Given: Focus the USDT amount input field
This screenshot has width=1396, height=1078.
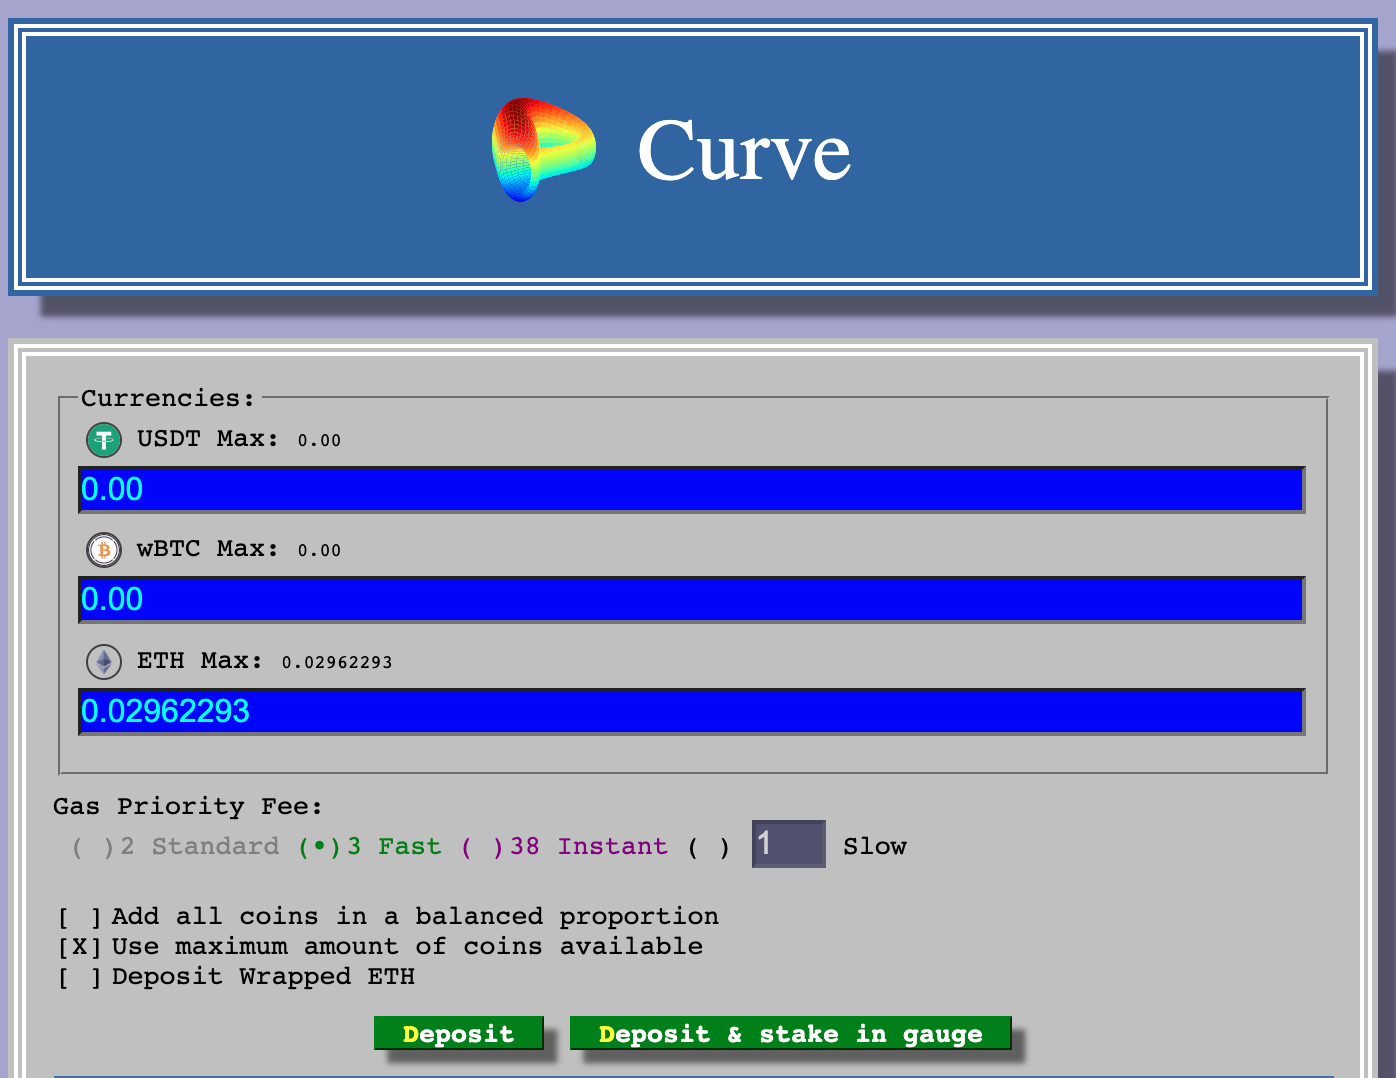Looking at the screenshot, I should tap(692, 490).
